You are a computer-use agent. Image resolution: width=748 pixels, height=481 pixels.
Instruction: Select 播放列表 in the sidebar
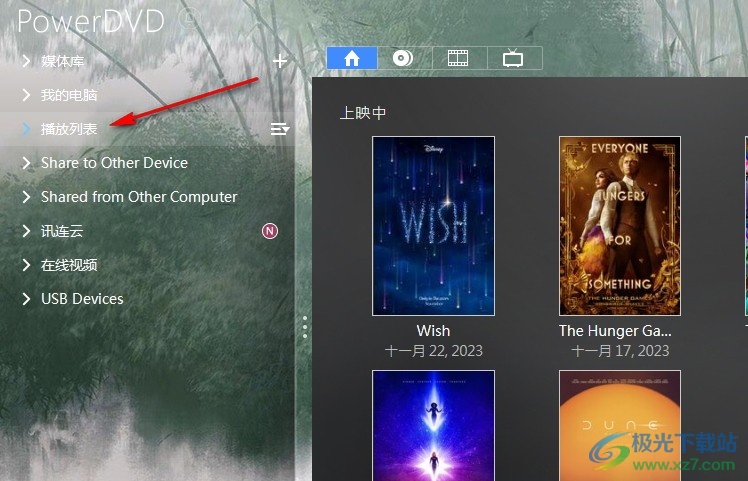click(69, 129)
